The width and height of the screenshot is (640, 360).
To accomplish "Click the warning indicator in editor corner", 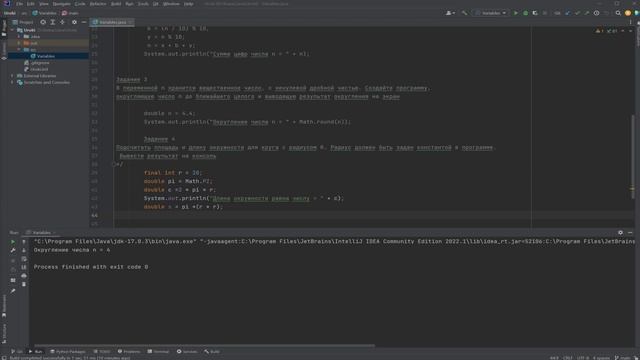I will (599, 31).
